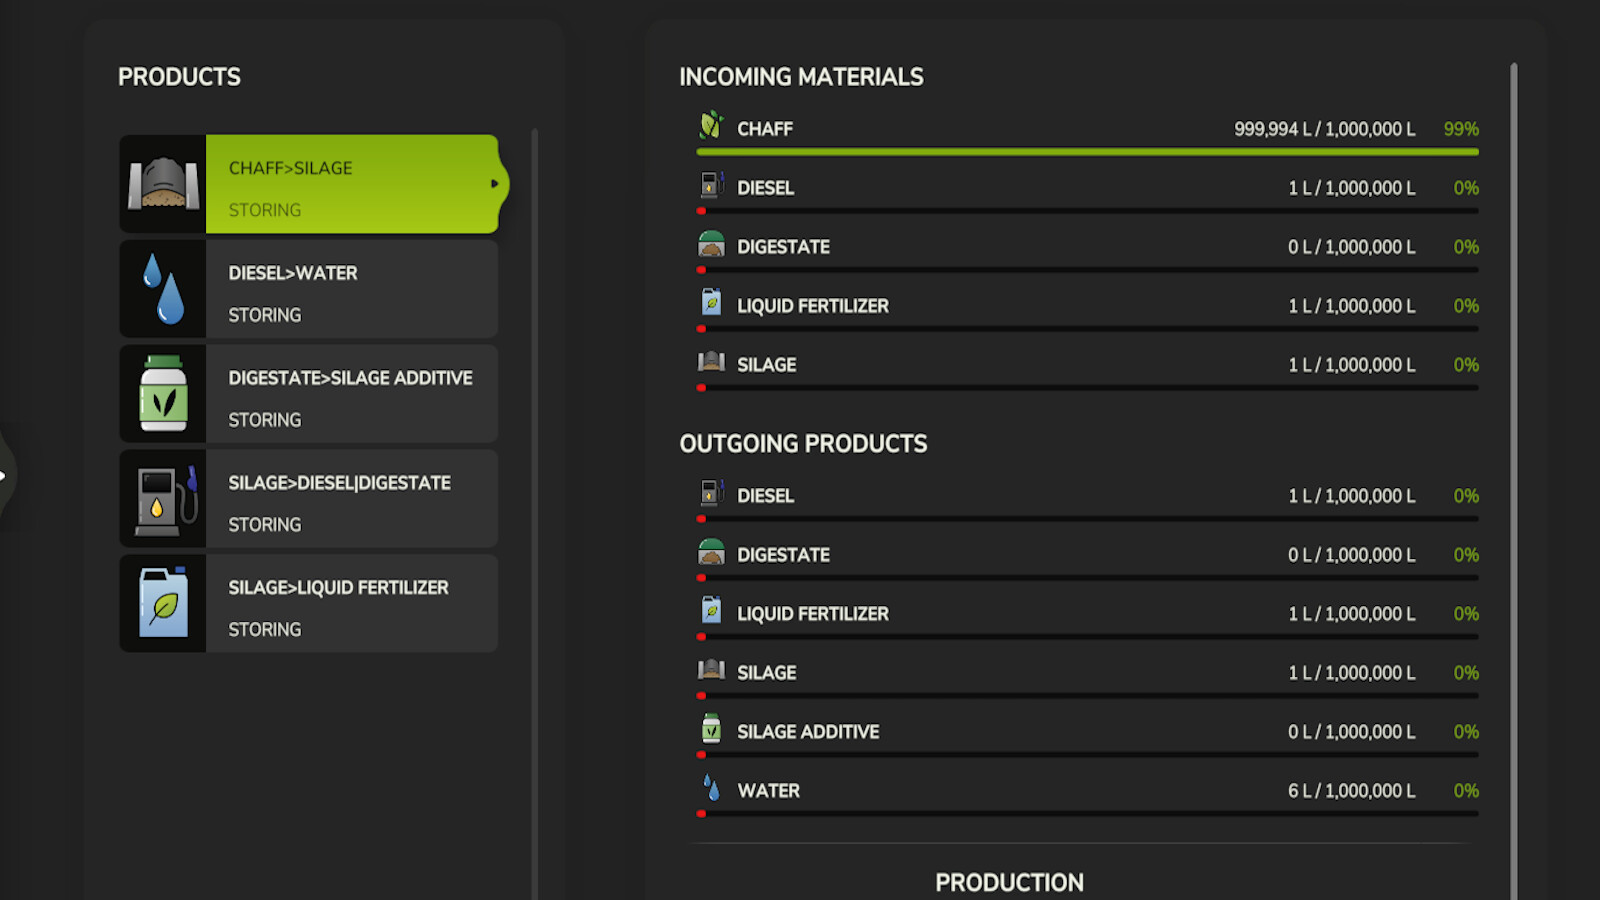Click the incoming Digestate icon

[711, 244]
